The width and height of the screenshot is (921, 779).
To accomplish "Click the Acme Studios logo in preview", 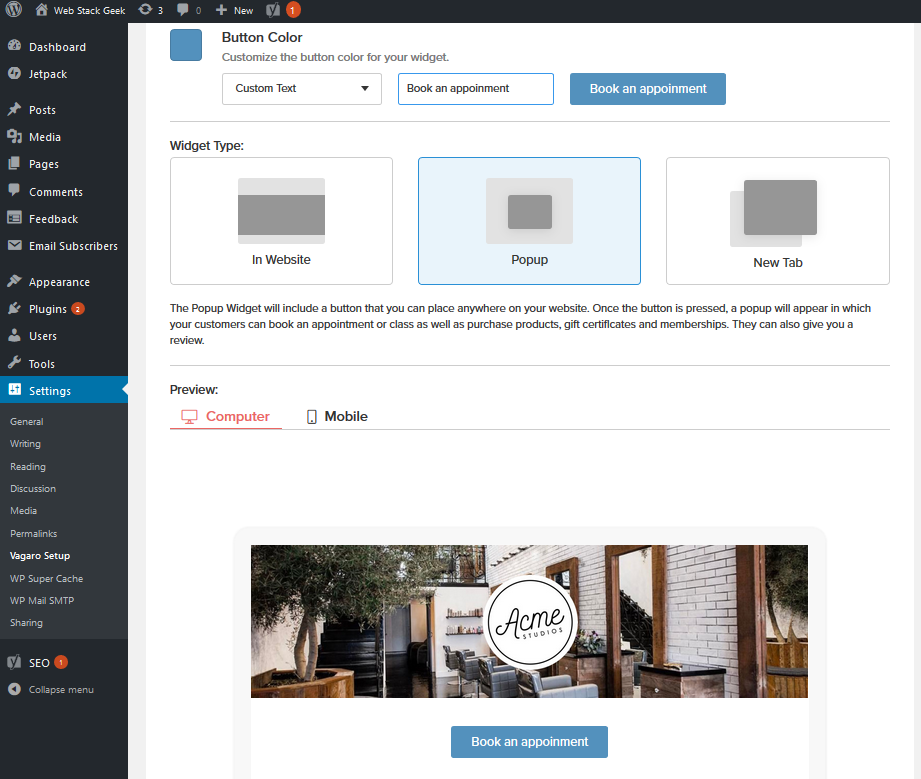I will coord(530,622).
